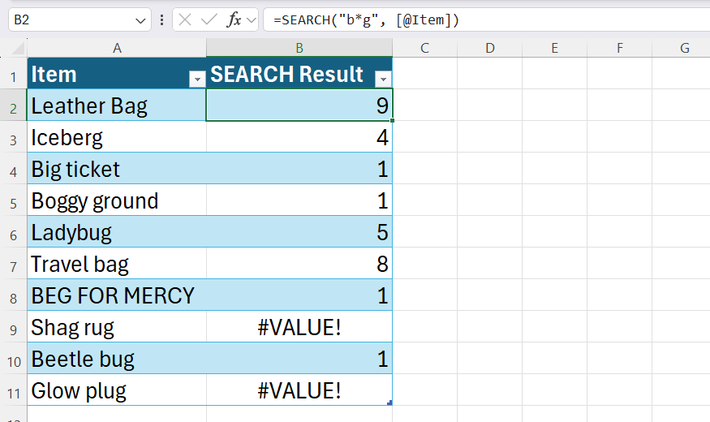Click the Name Box showing B2
Screen dimensions: 710x422
(x=80, y=20)
